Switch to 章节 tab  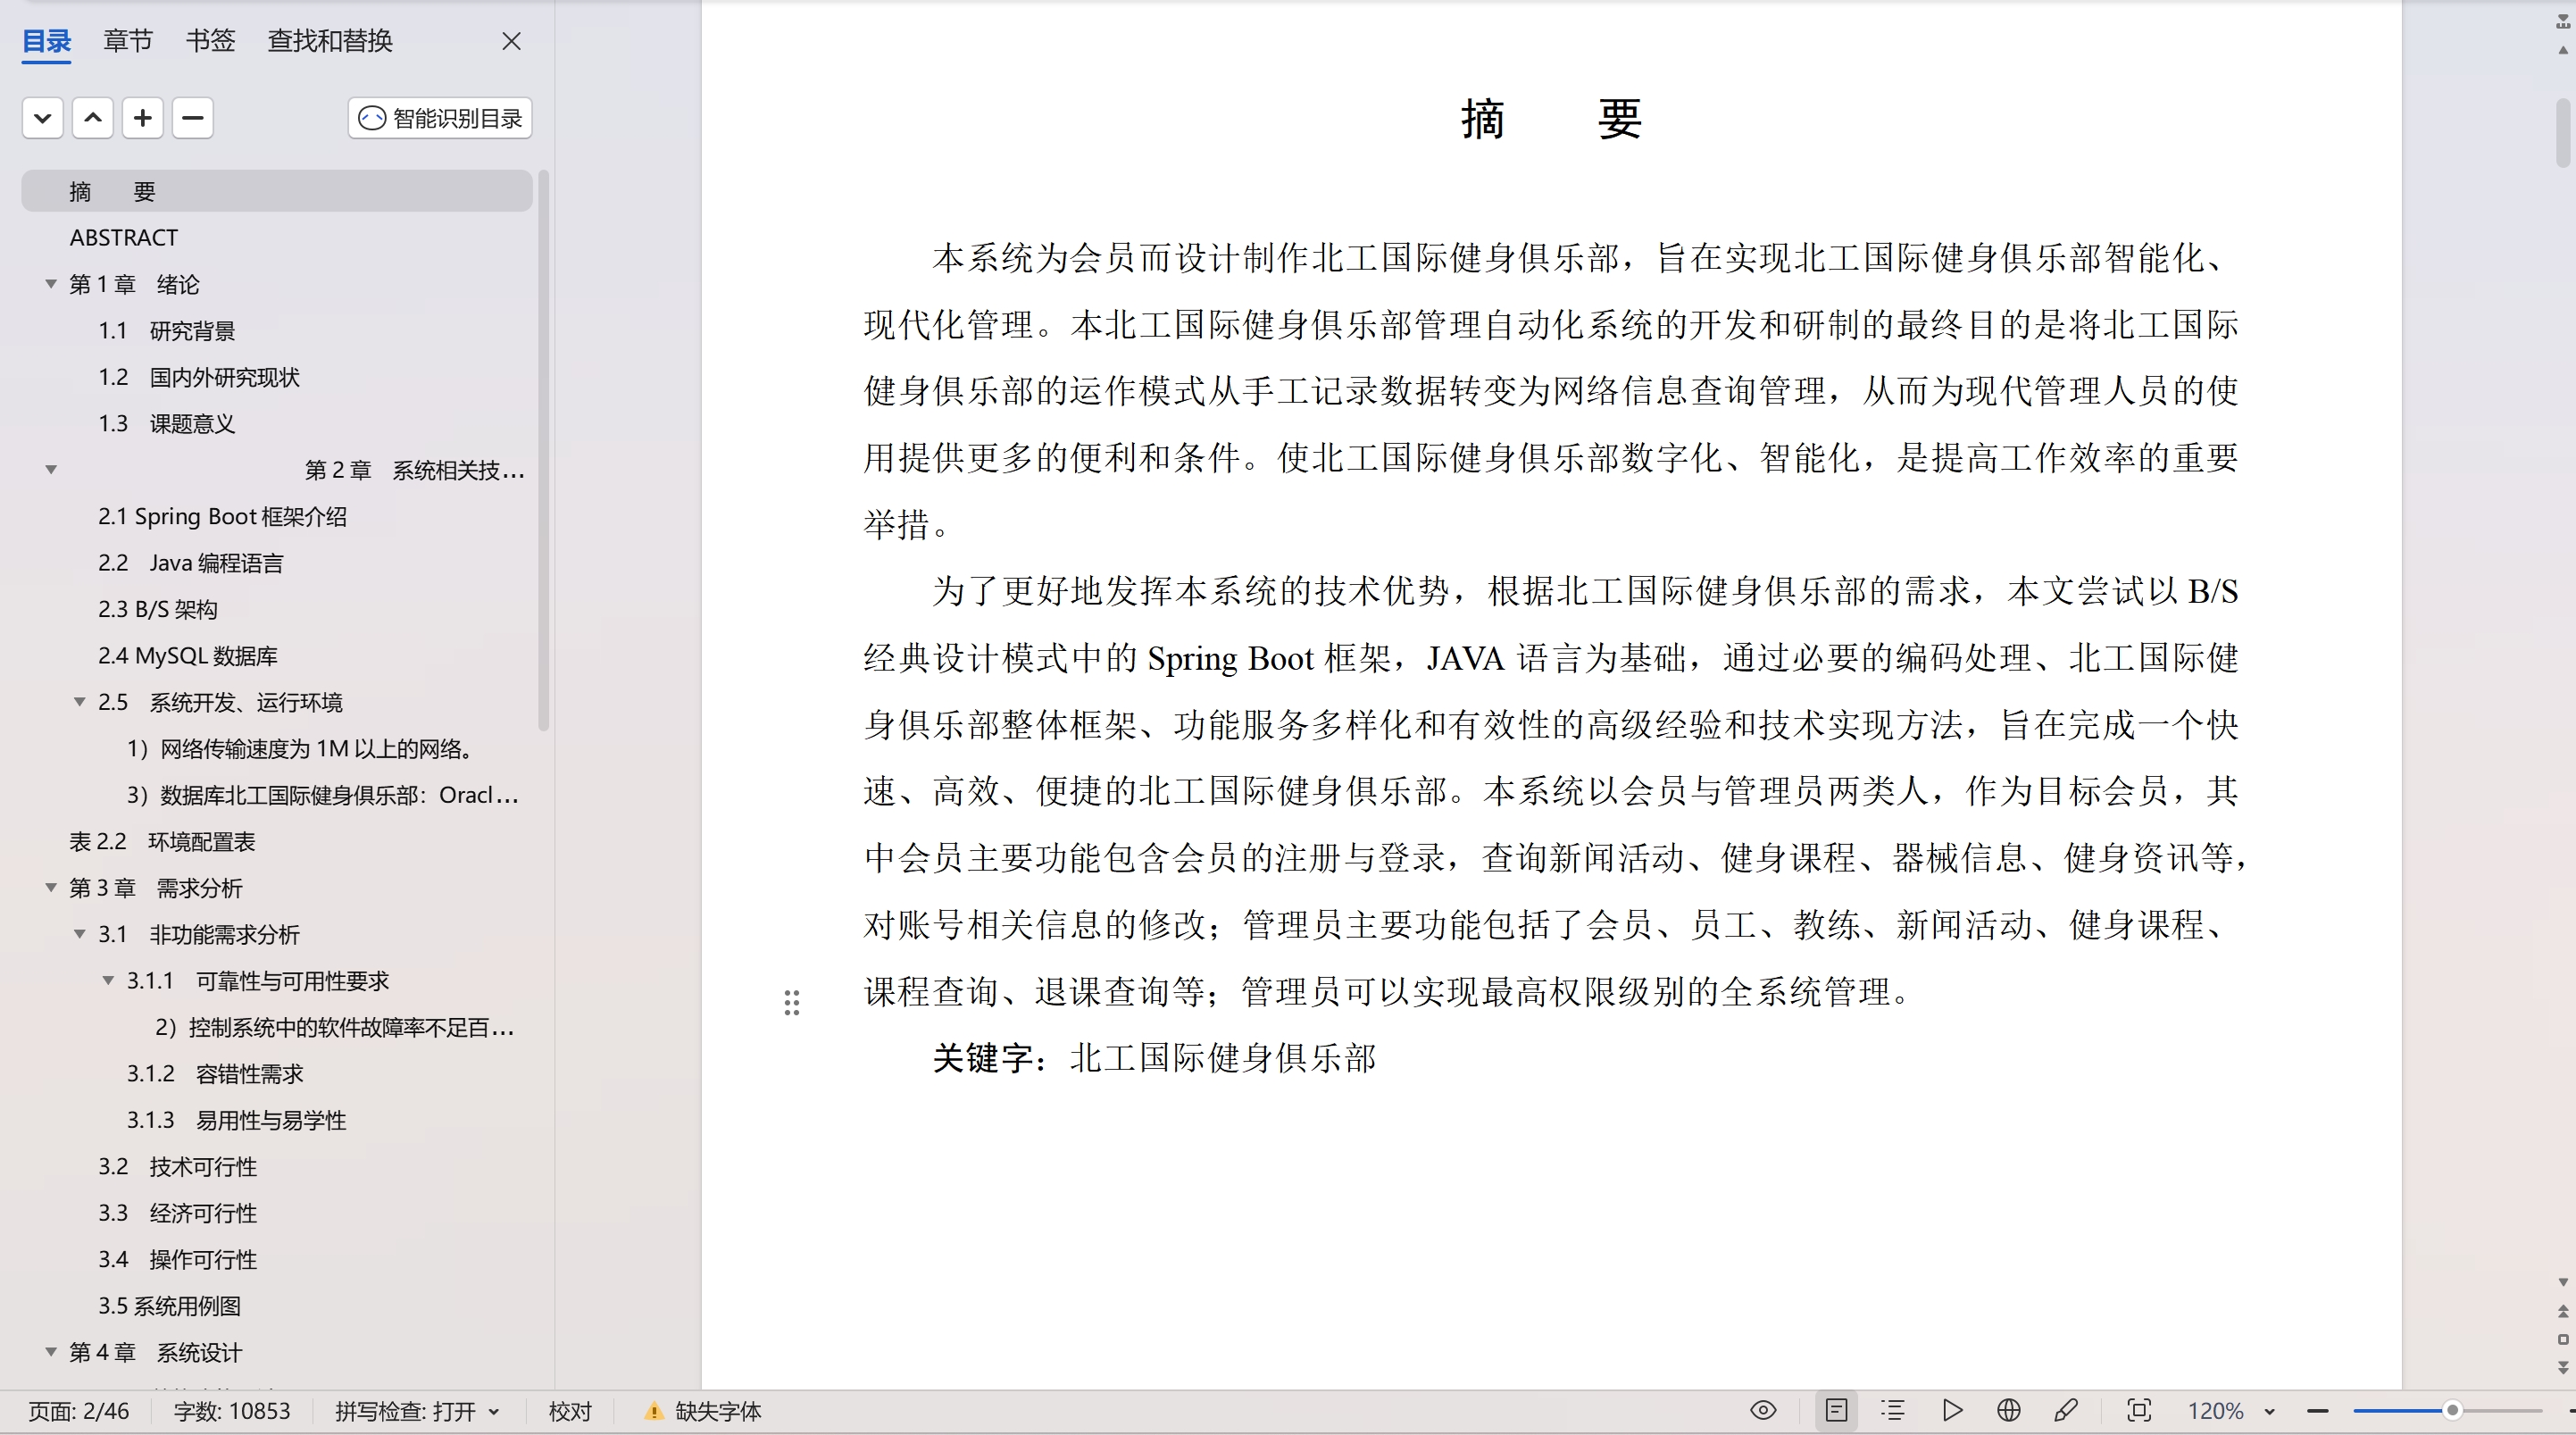point(128,41)
